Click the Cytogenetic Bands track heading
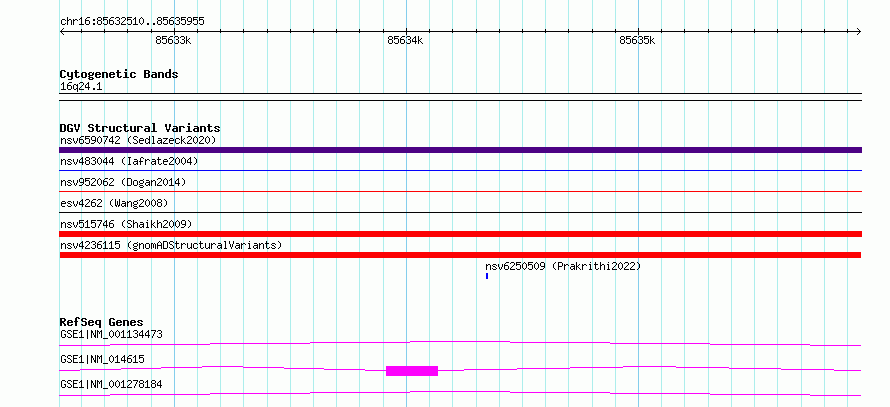Image resolution: width=890 pixels, height=407 pixels. tap(119, 74)
